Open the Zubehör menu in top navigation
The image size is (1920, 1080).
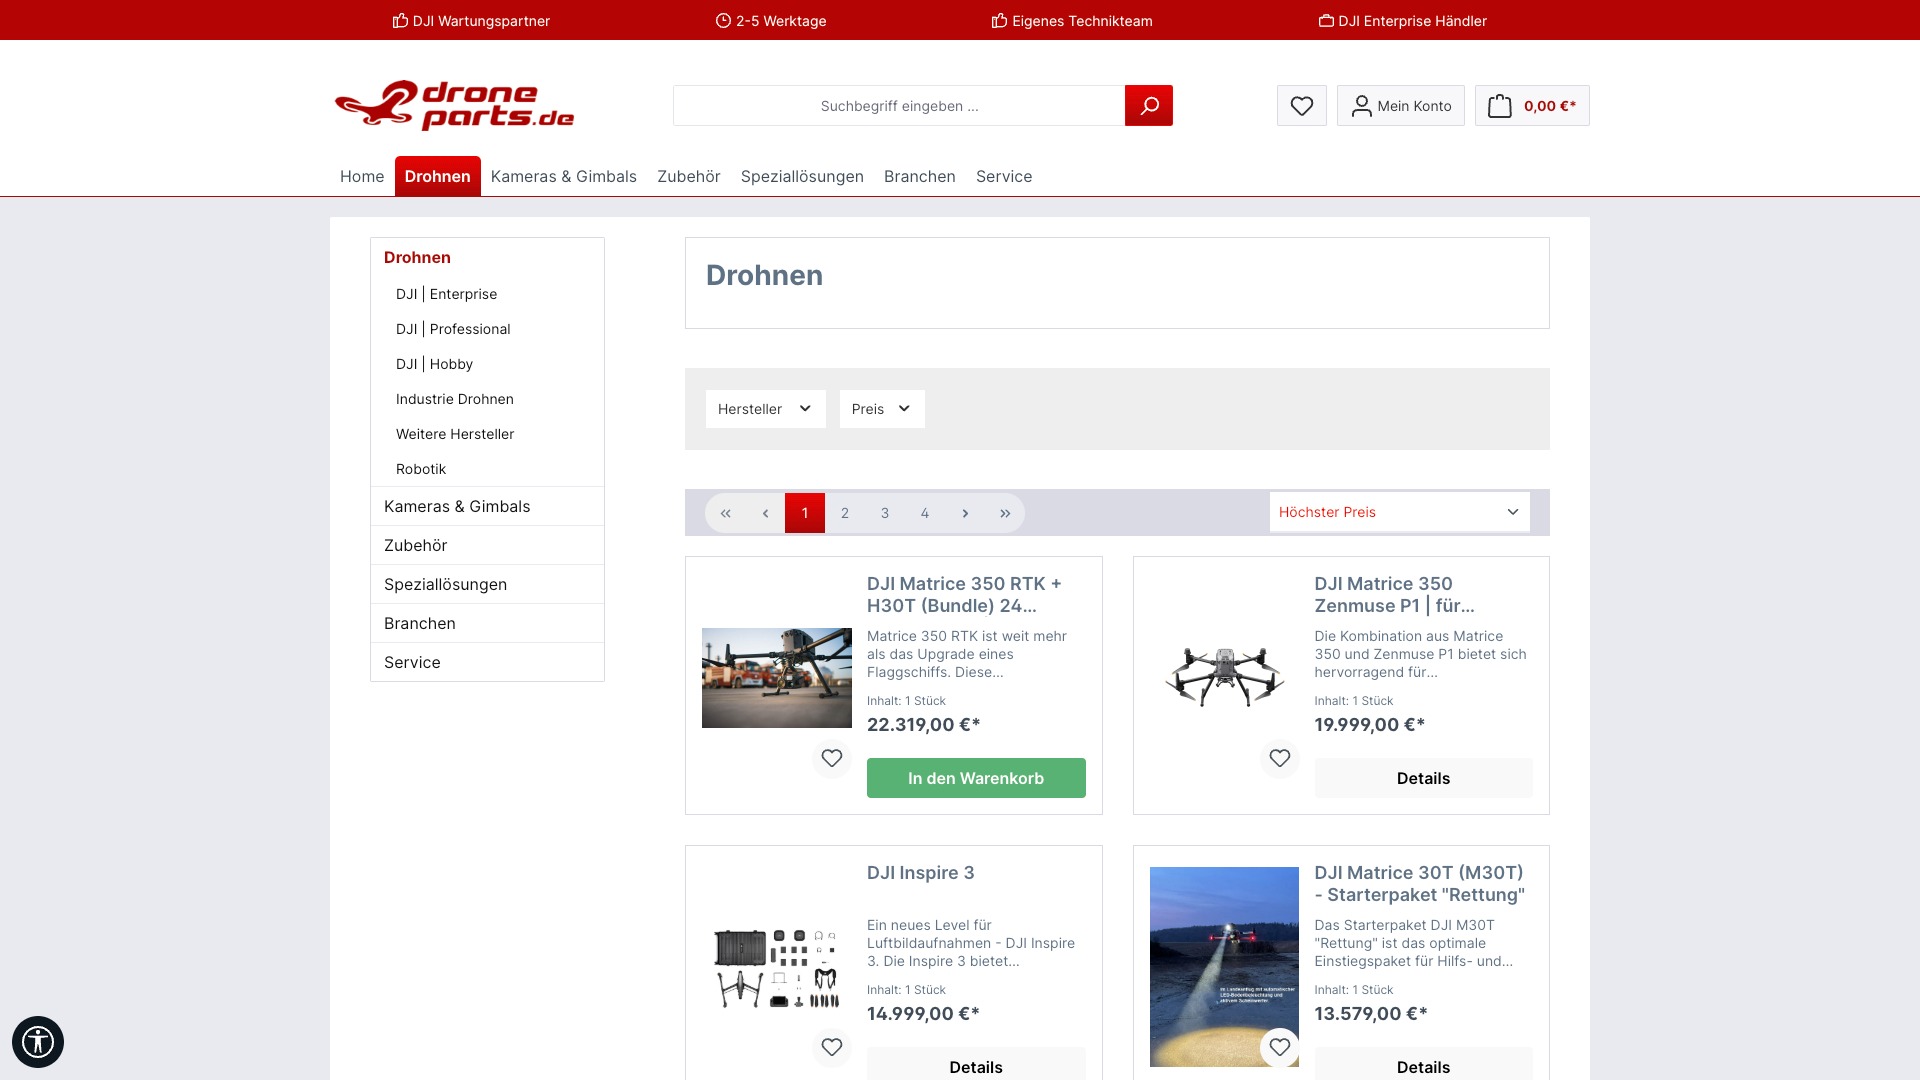[688, 177]
